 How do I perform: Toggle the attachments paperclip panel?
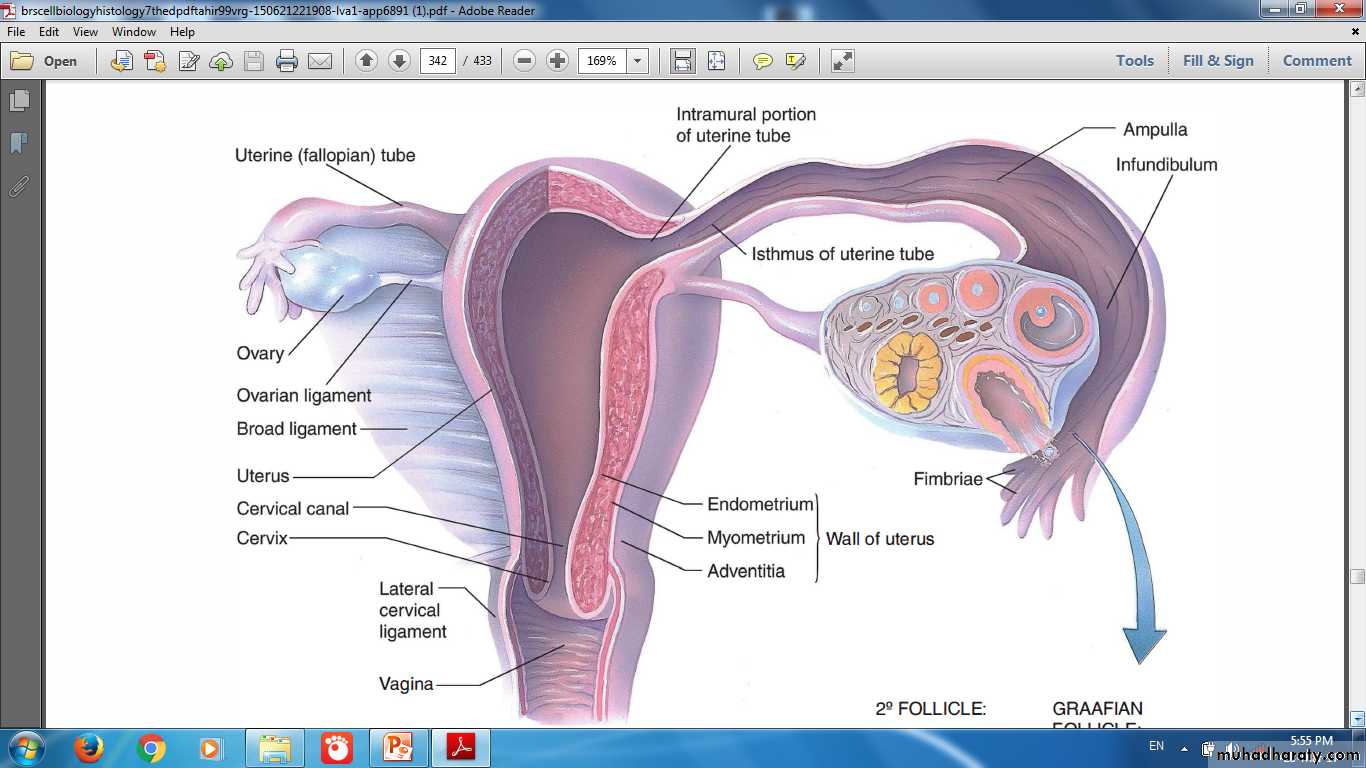(x=19, y=186)
